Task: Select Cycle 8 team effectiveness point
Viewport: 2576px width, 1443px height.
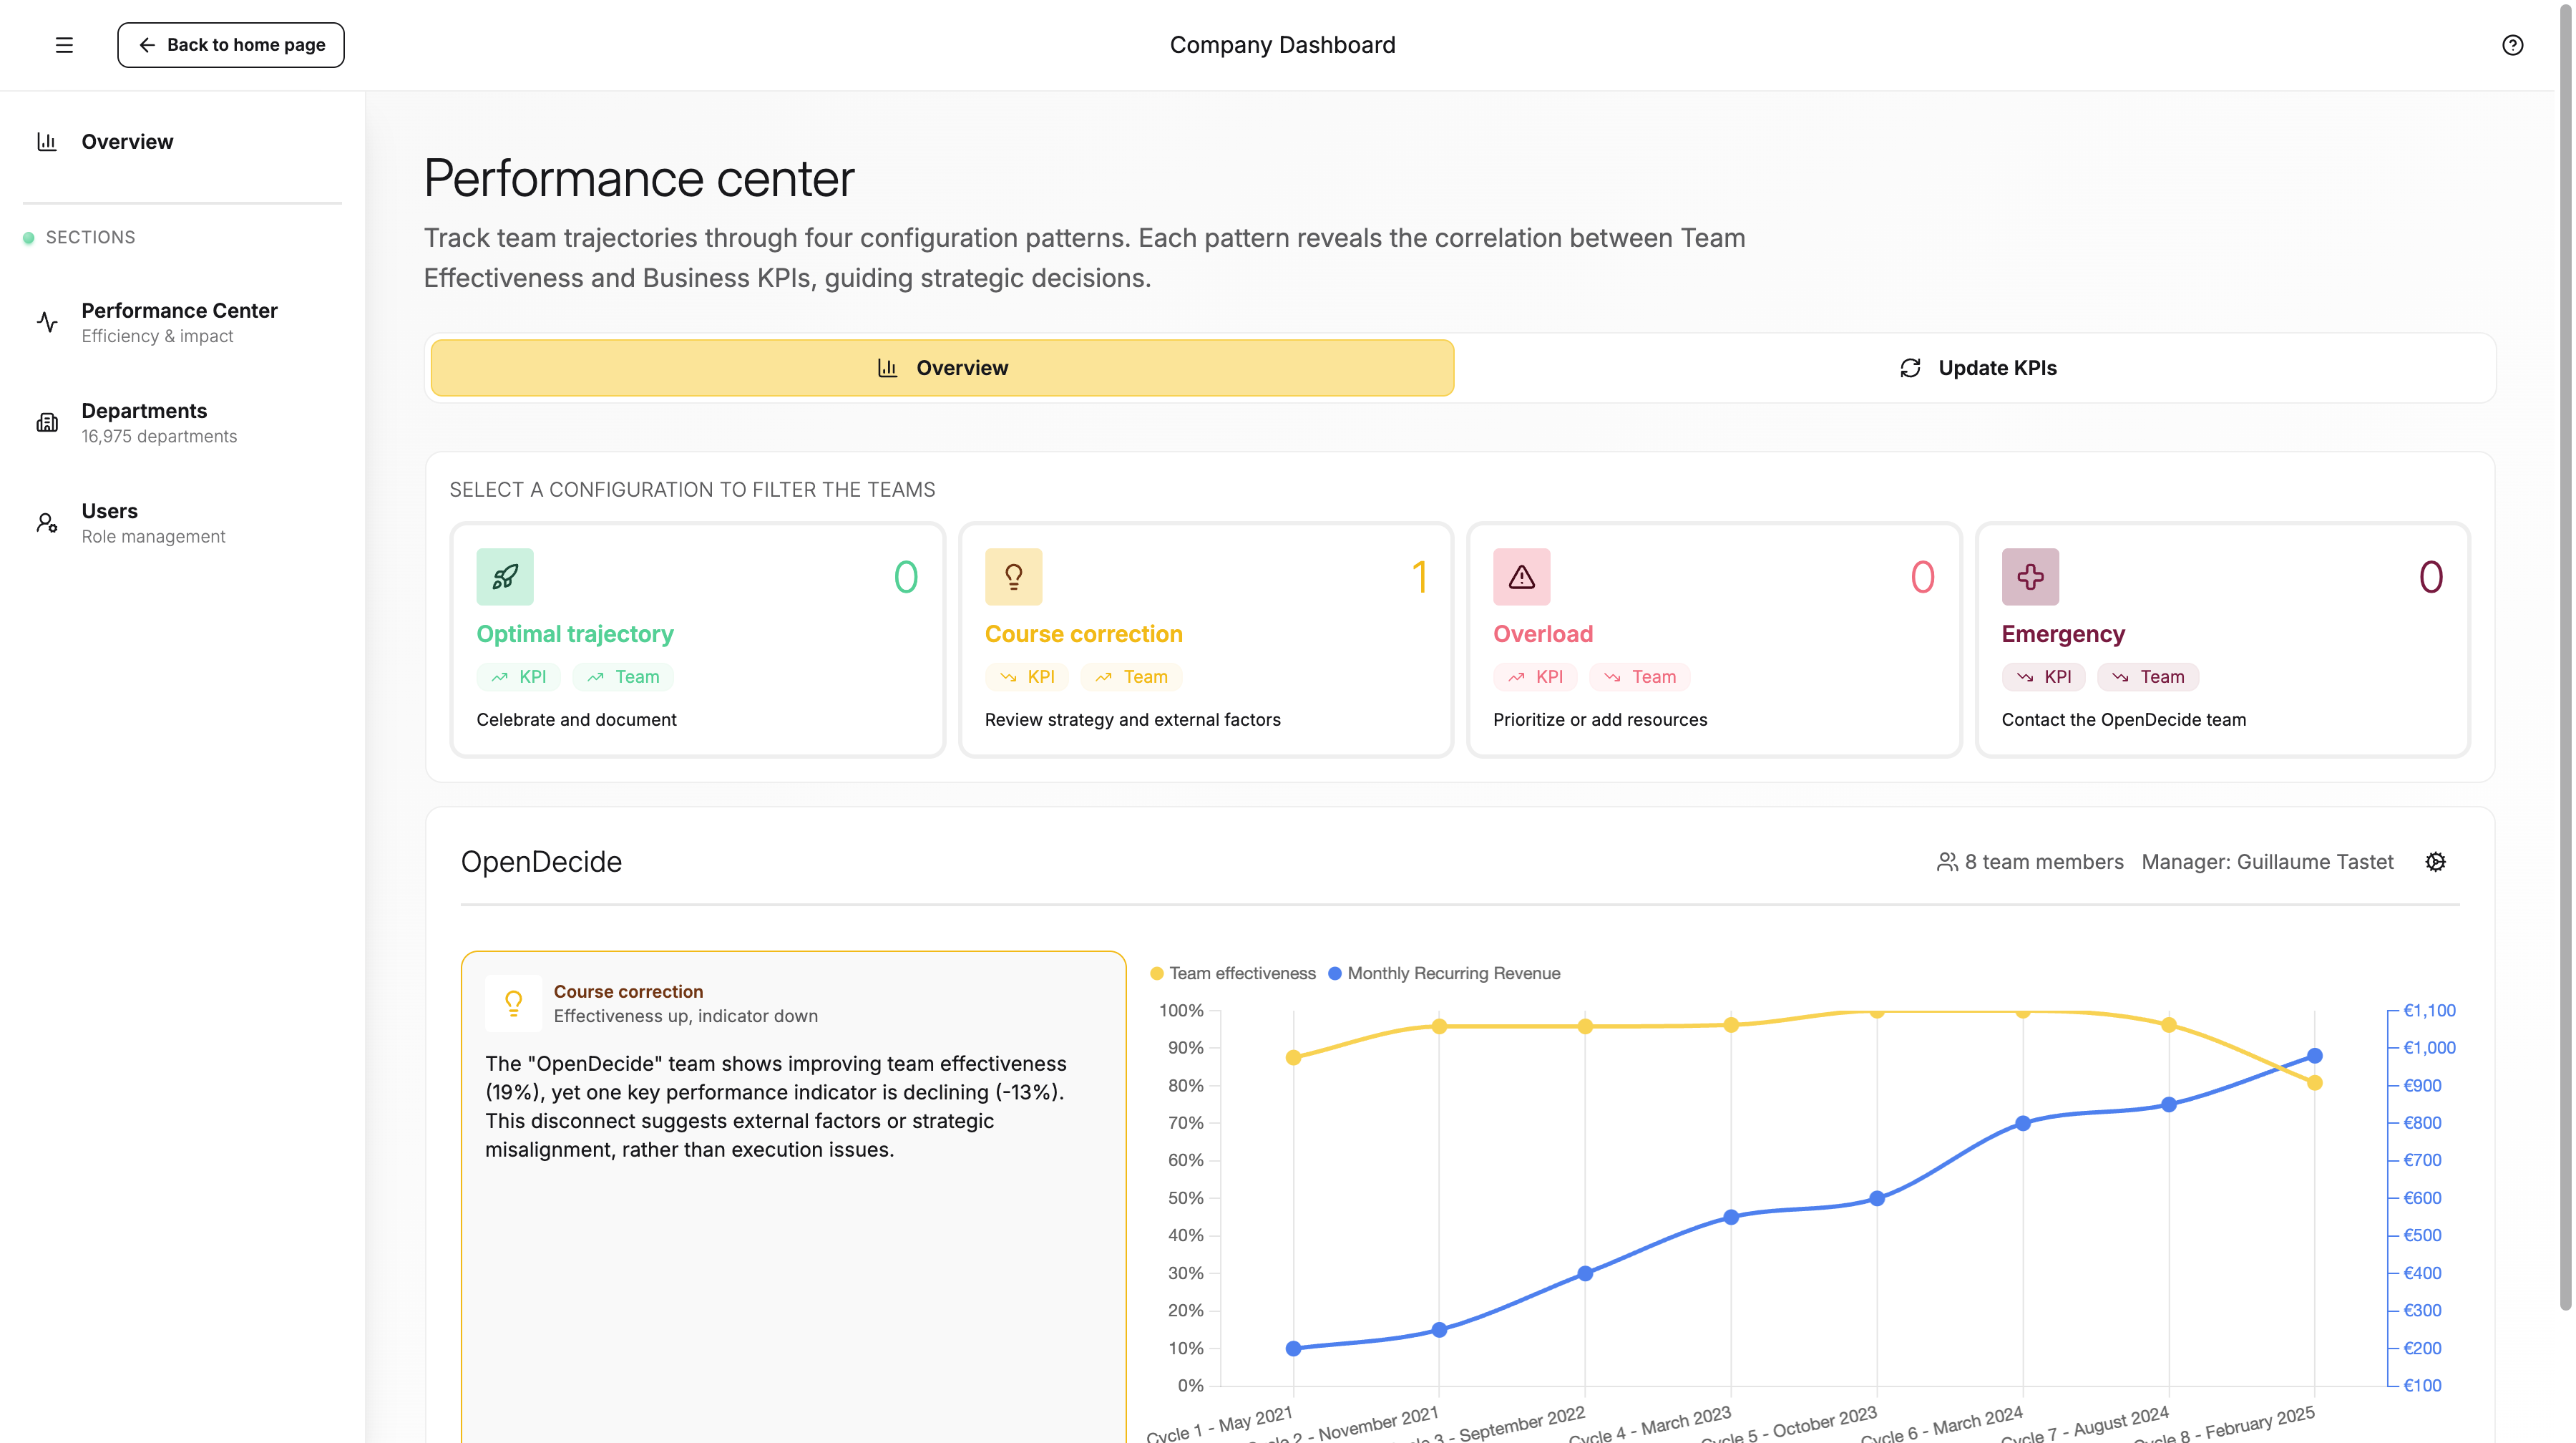Action: (x=2314, y=1083)
